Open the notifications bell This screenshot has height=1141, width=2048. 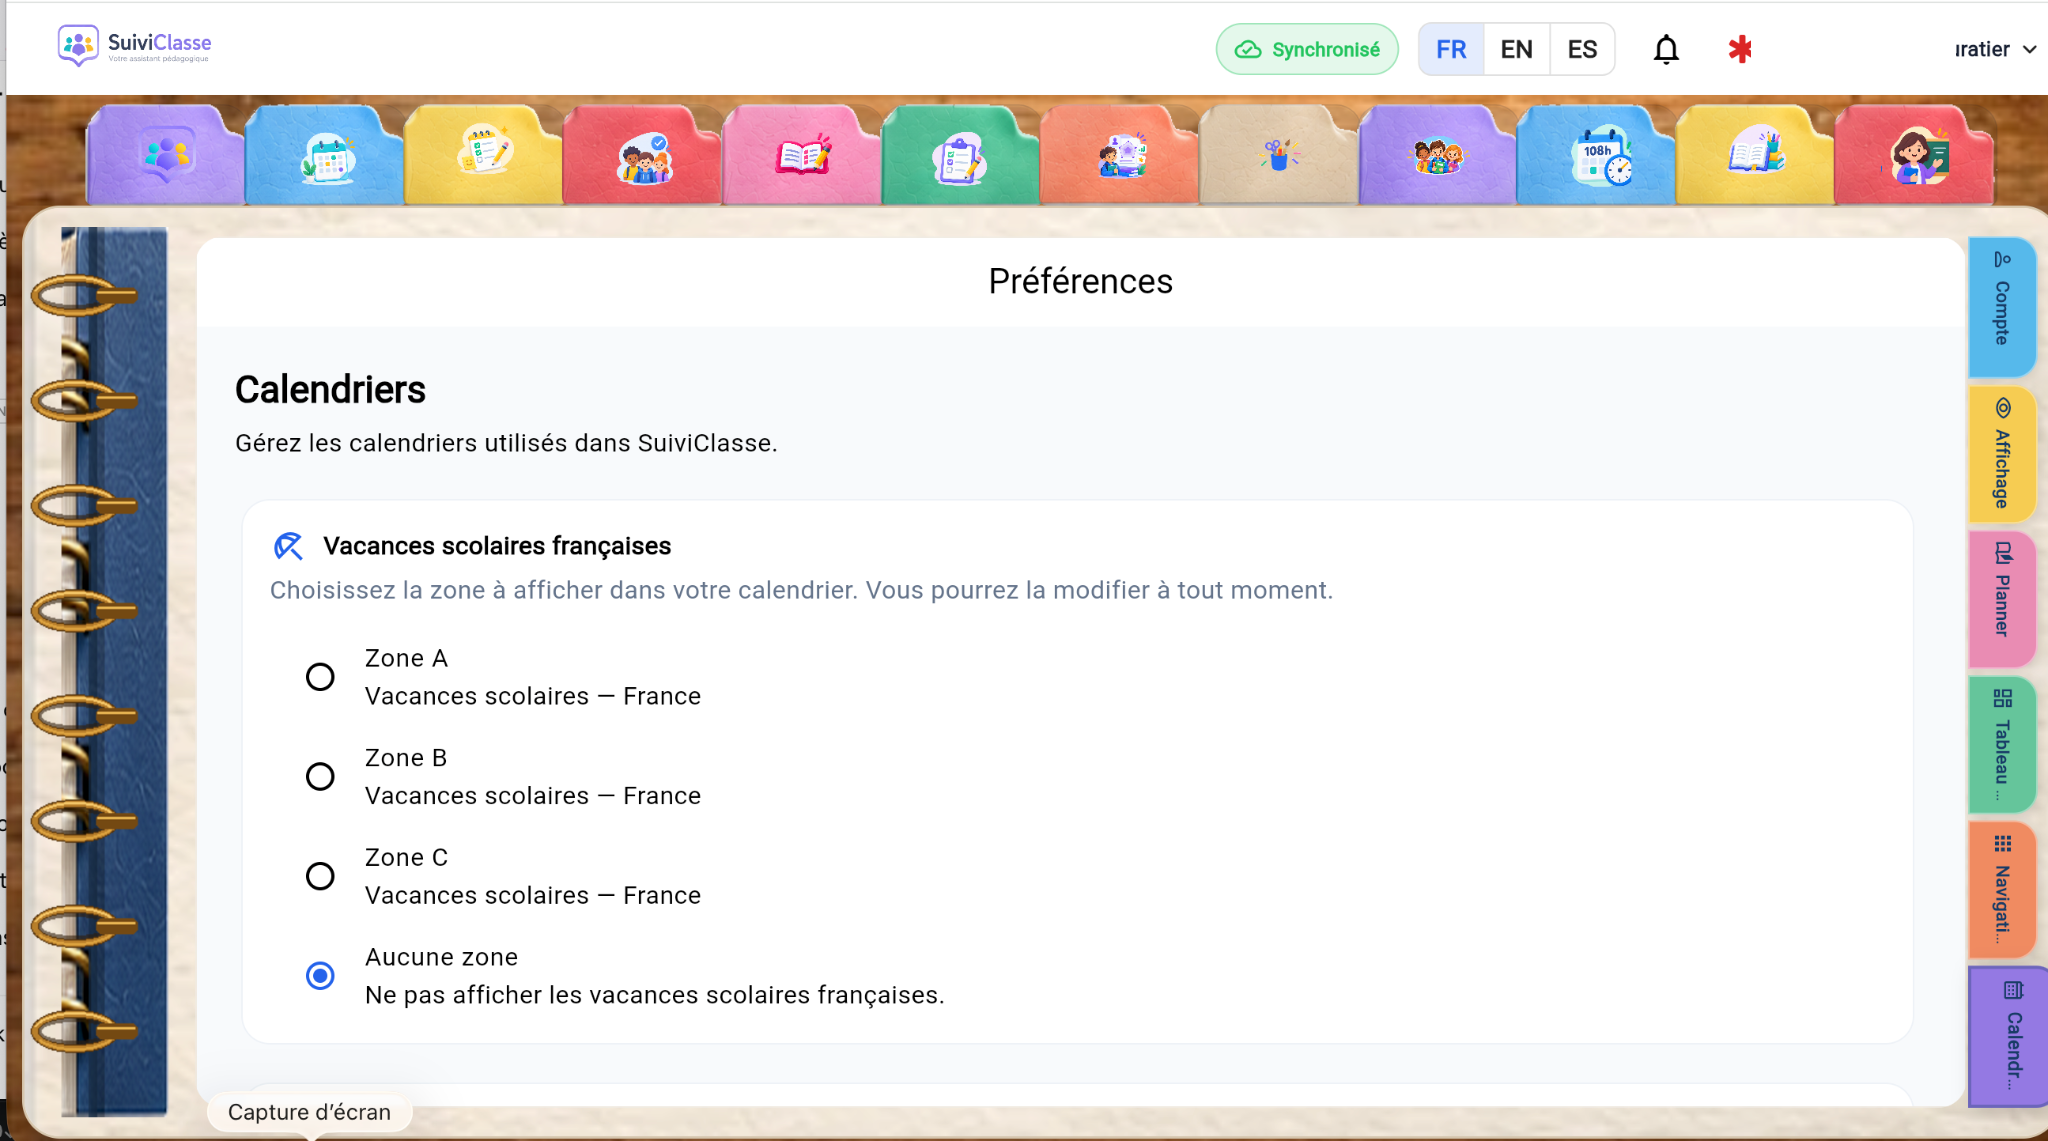point(1666,49)
